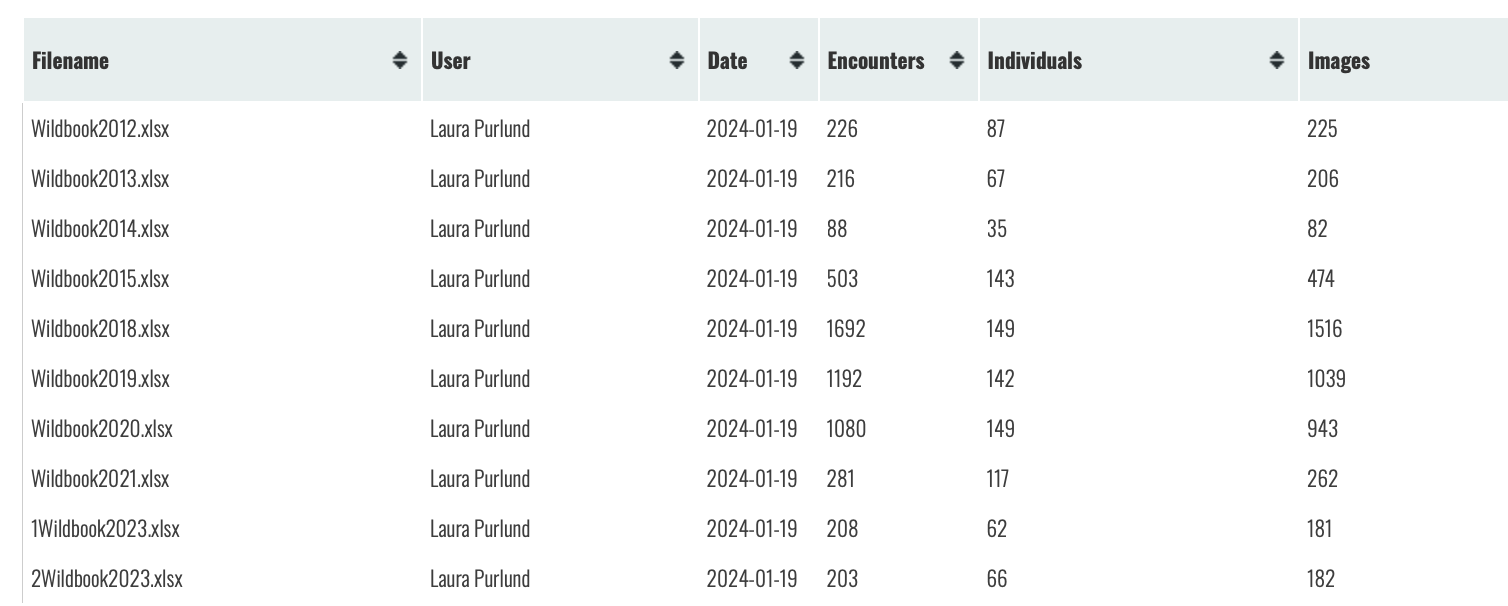The width and height of the screenshot is (1508, 606).
Task: Select the 1Wildbook2023.xlsx filename
Action: pyautogui.click(x=105, y=528)
